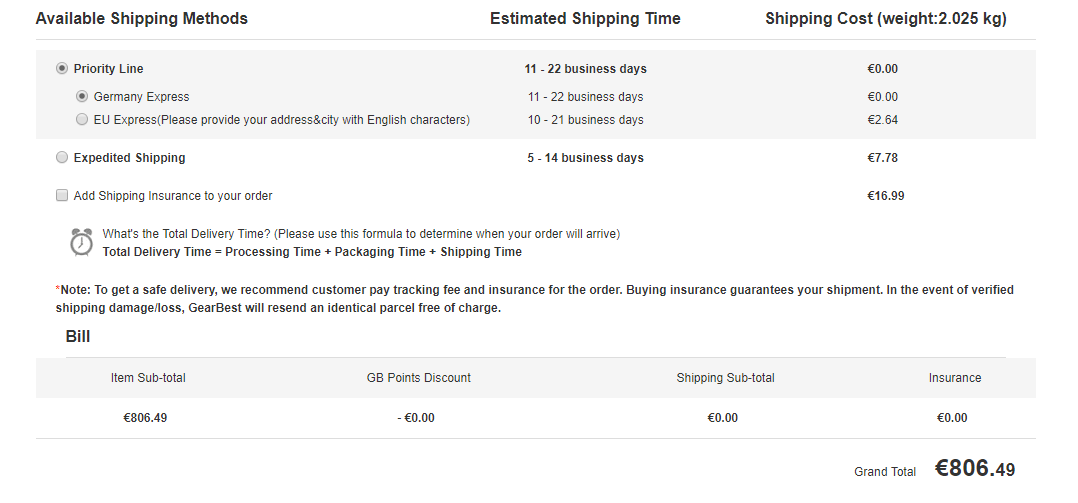This screenshot has height=503, width=1078.
Task: Select the EU Express shipping radio button
Action: pyautogui.click(x=82, y=120)
